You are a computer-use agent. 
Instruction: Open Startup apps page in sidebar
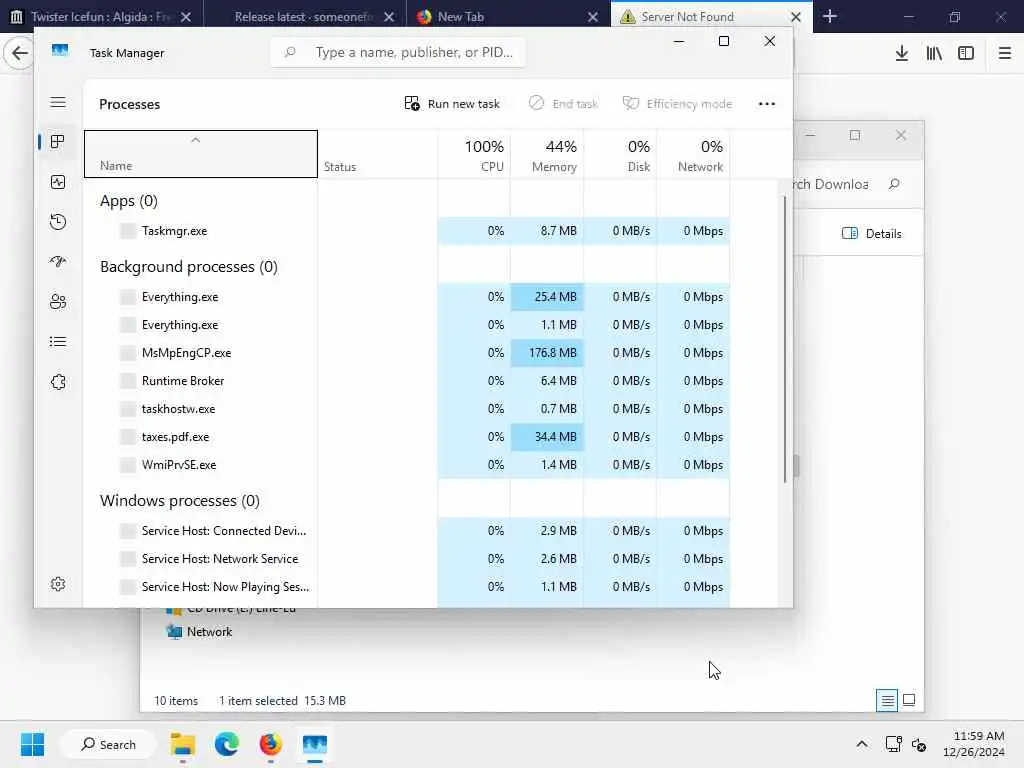(x=58, y=262)
